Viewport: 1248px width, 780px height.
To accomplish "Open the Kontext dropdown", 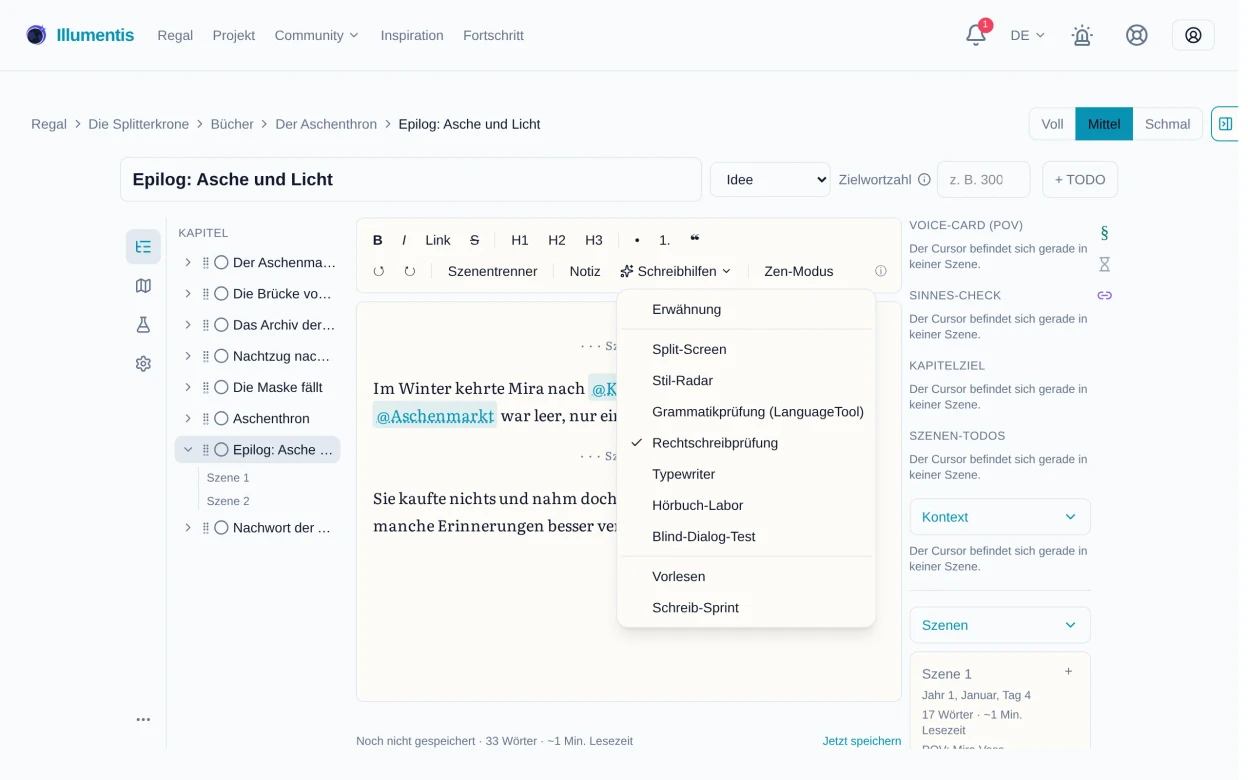I will coord(1000,517).
